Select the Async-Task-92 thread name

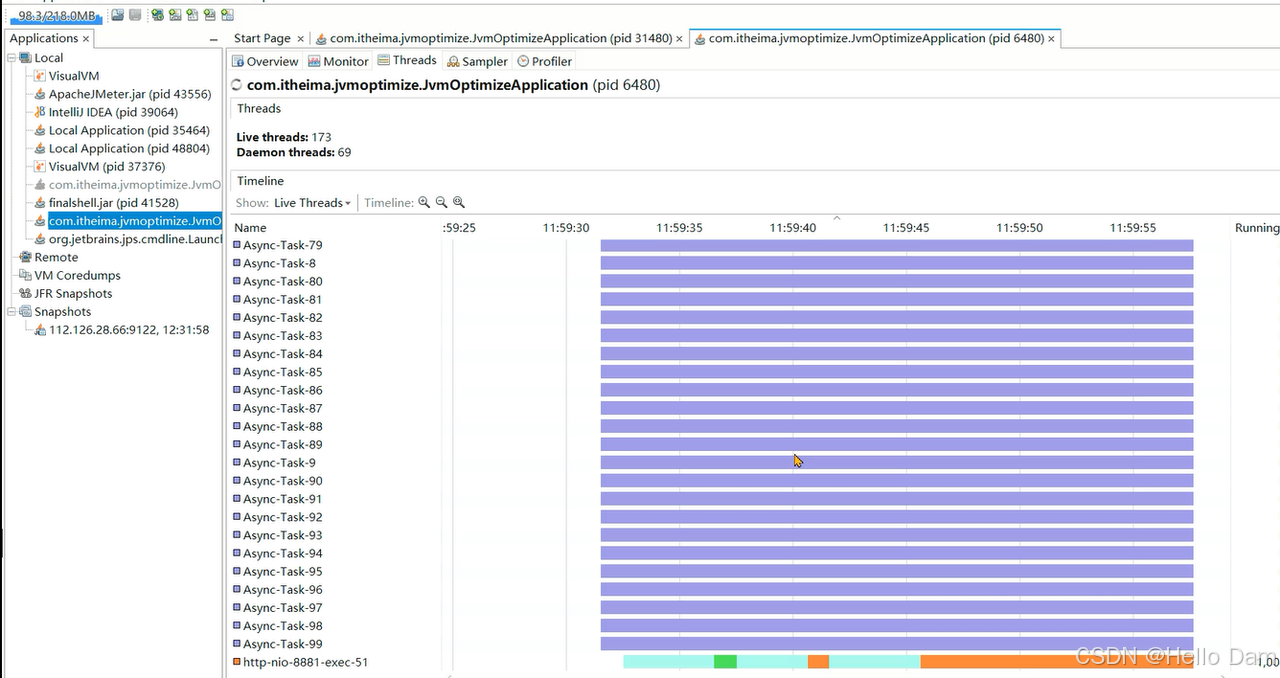(283, 517)
